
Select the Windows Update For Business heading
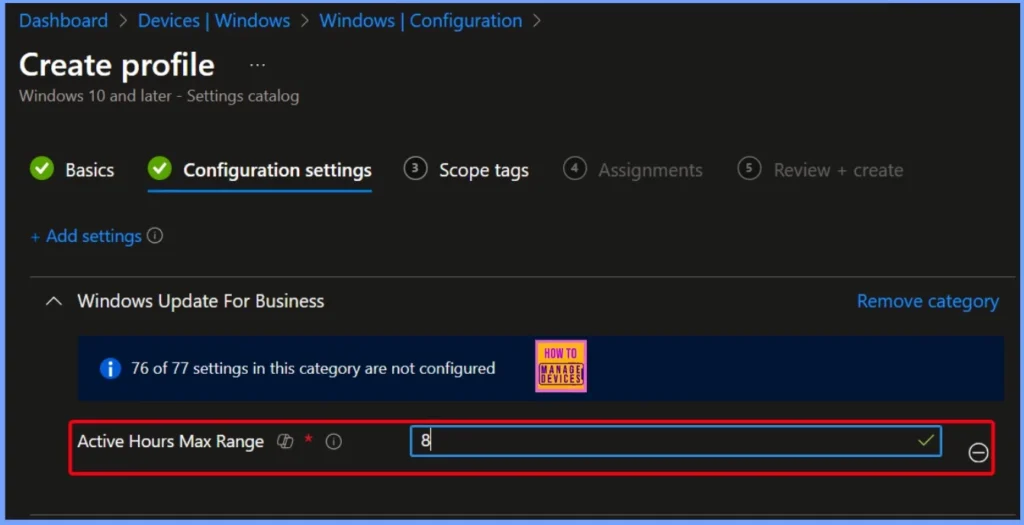point(200,301)
